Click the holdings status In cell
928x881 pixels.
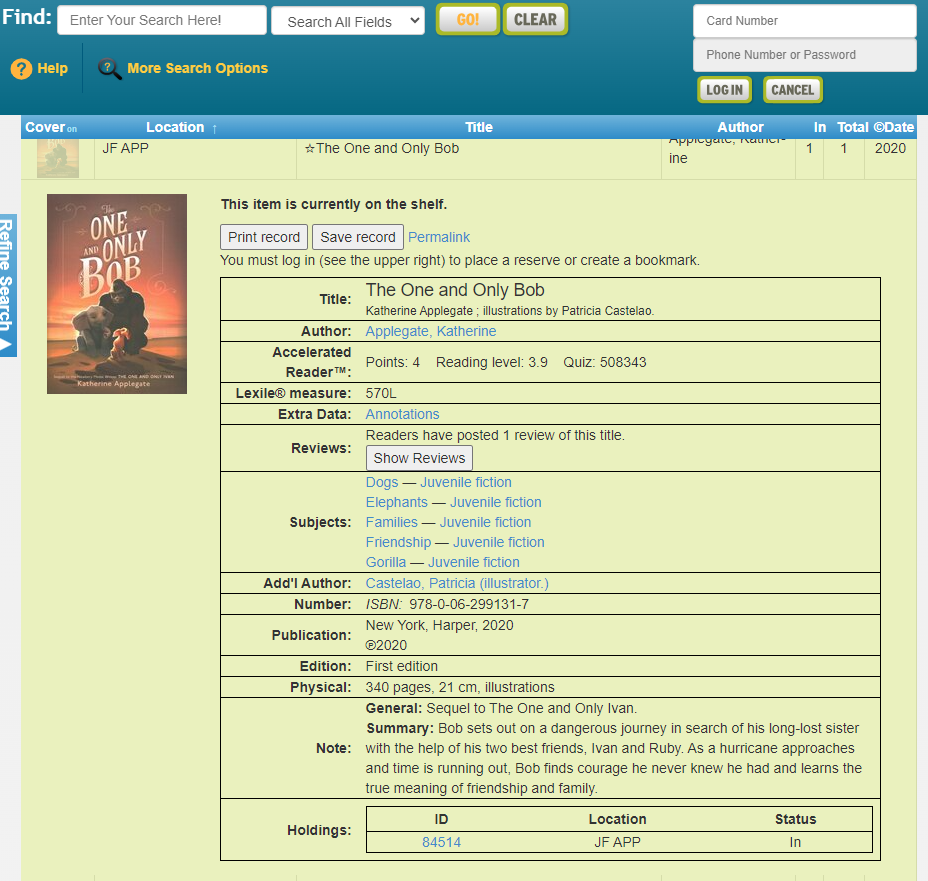click(x=795, y=843)
